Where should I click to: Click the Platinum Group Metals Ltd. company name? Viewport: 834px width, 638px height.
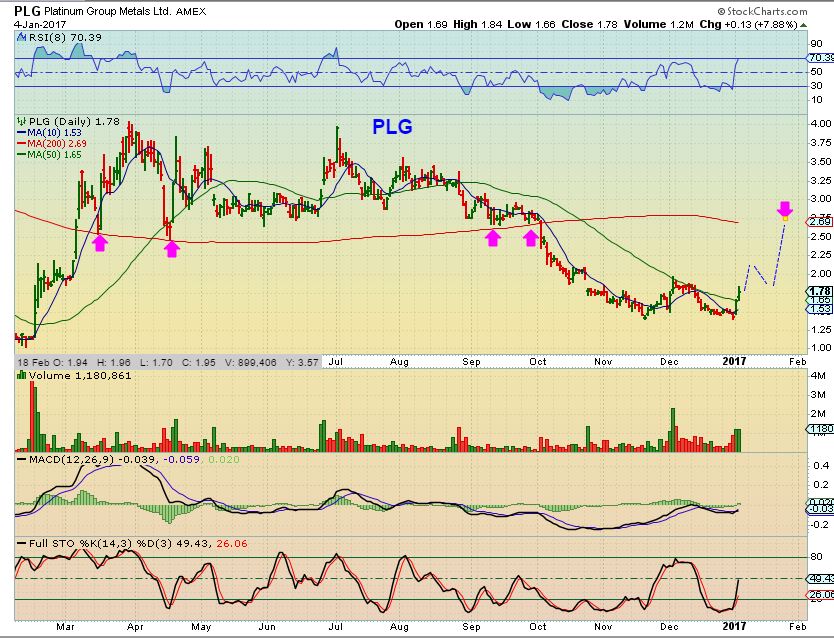point(107,11)
